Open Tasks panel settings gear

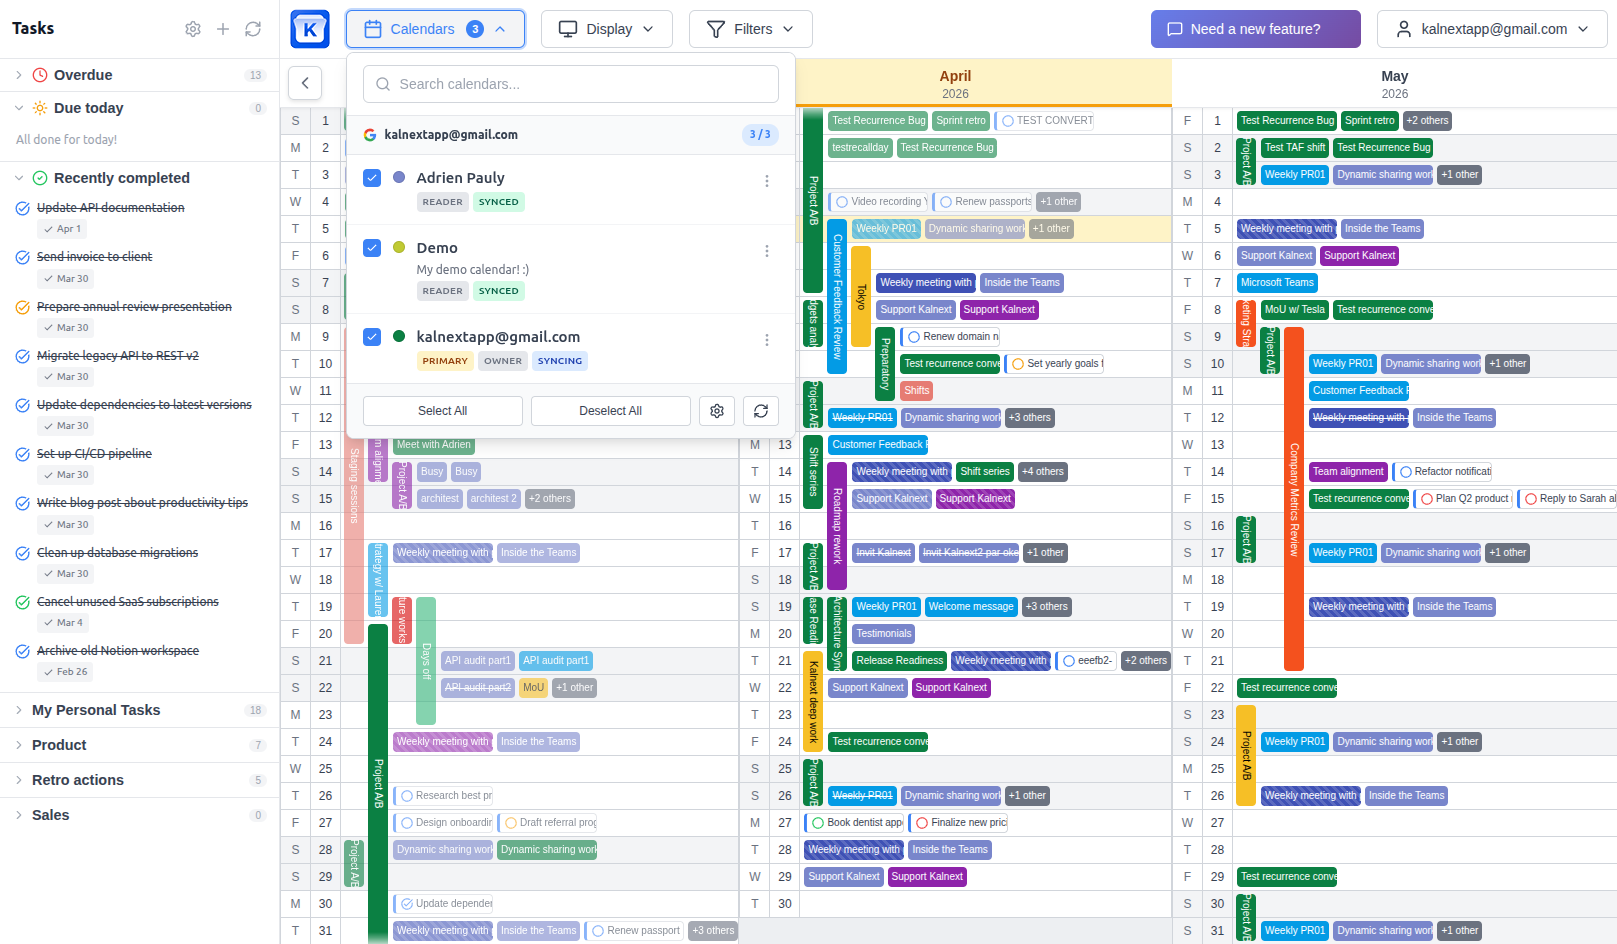(x=193, y=29)
